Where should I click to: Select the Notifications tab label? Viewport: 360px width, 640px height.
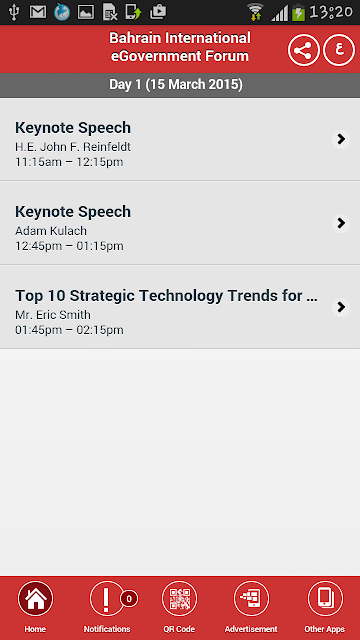(107, 629)
